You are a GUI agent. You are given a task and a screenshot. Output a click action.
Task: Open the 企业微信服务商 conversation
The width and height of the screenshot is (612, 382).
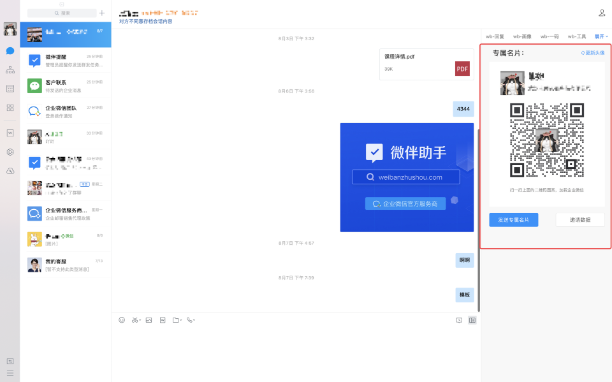click(x=66, y=213)
